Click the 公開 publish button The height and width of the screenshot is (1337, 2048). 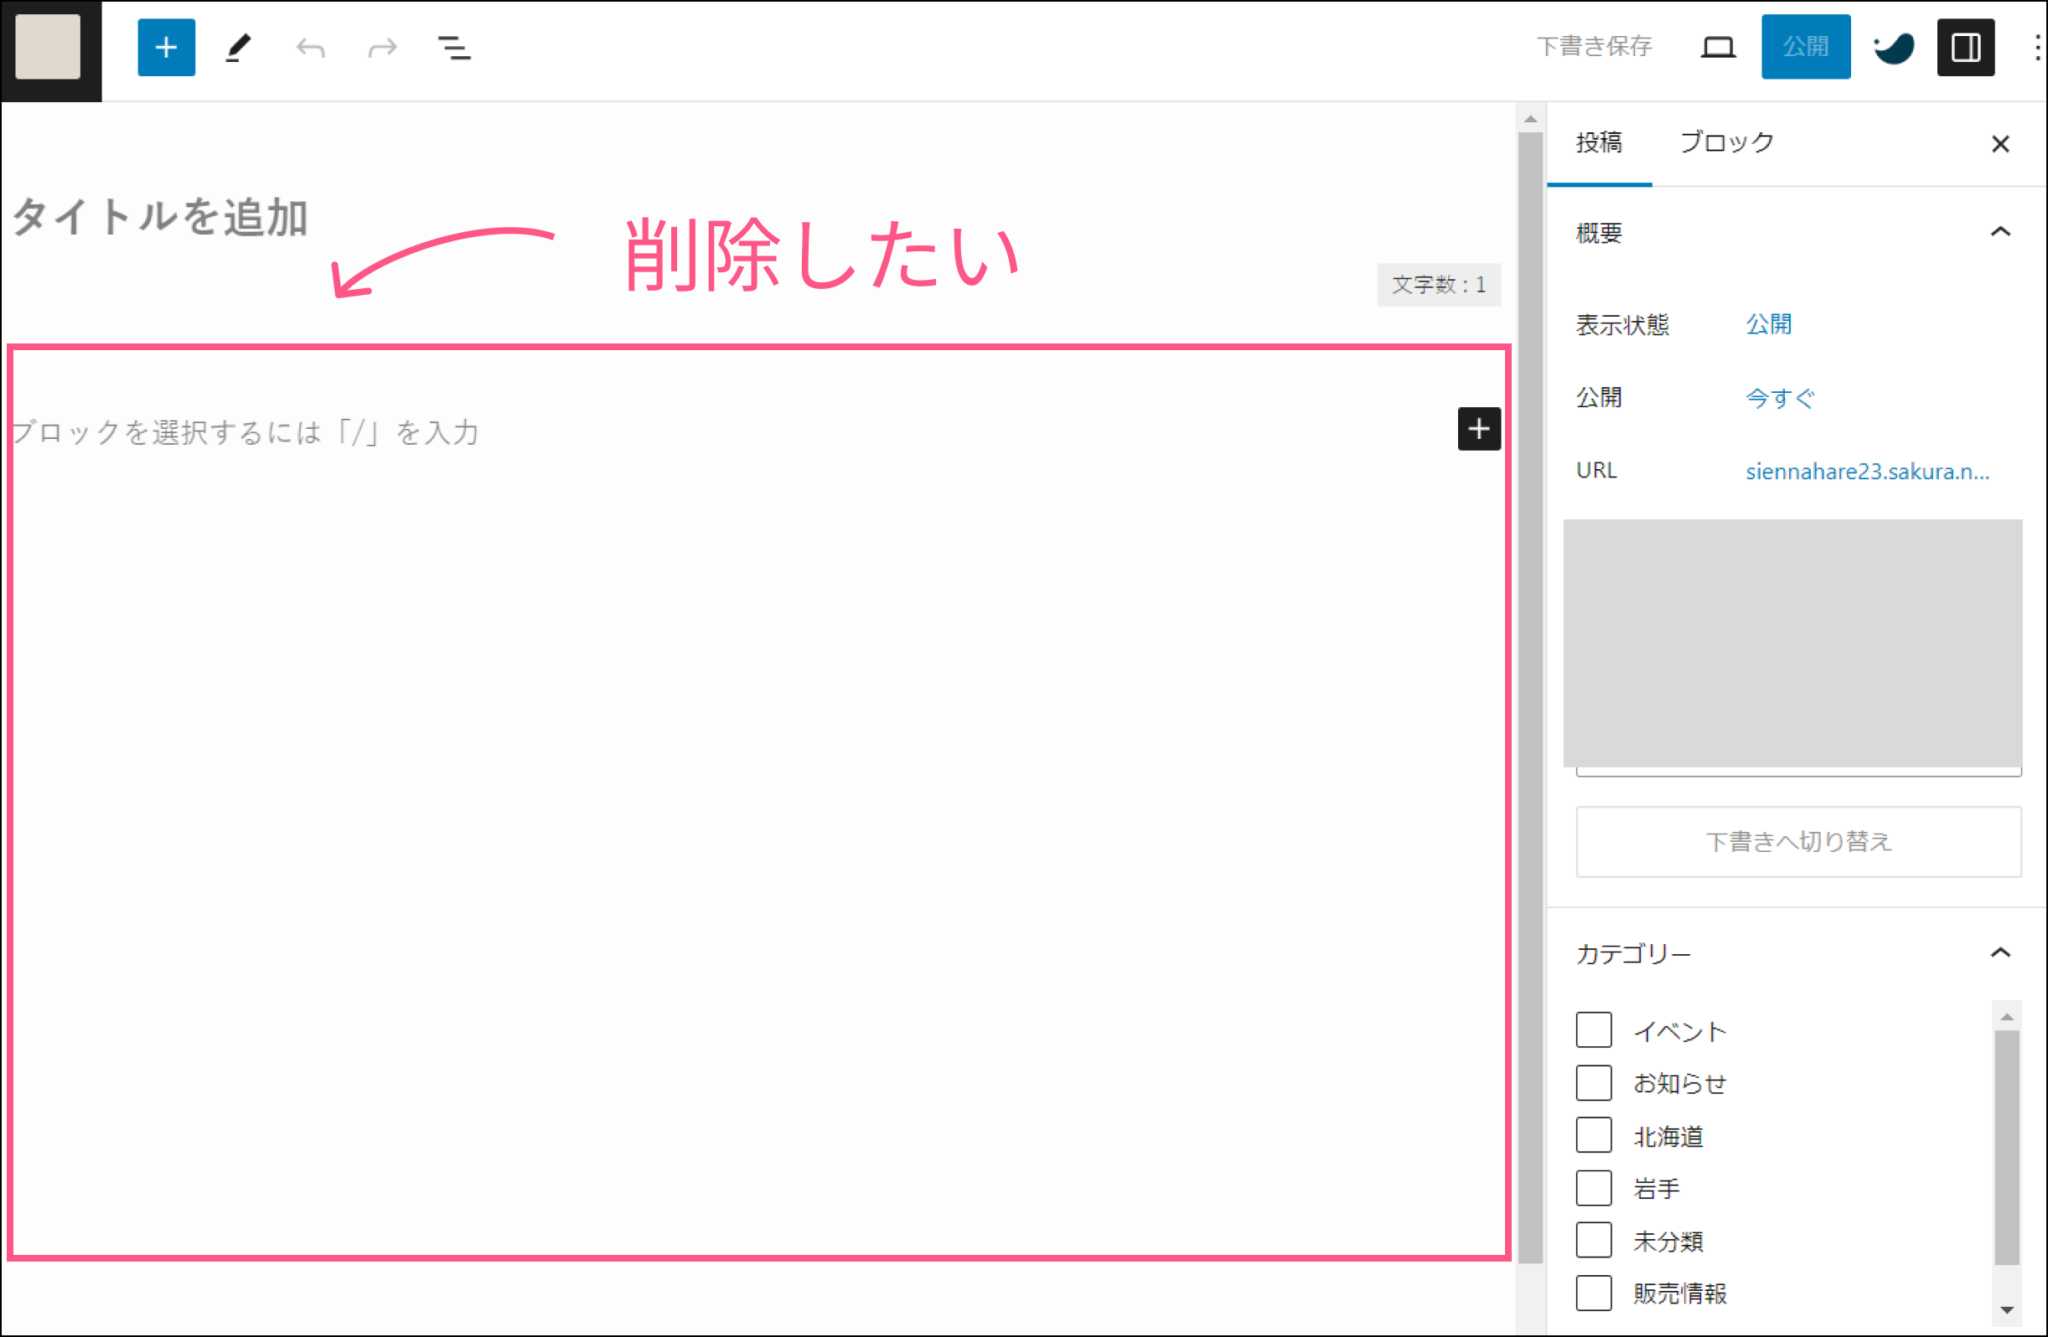click(x=1806, y=46)
